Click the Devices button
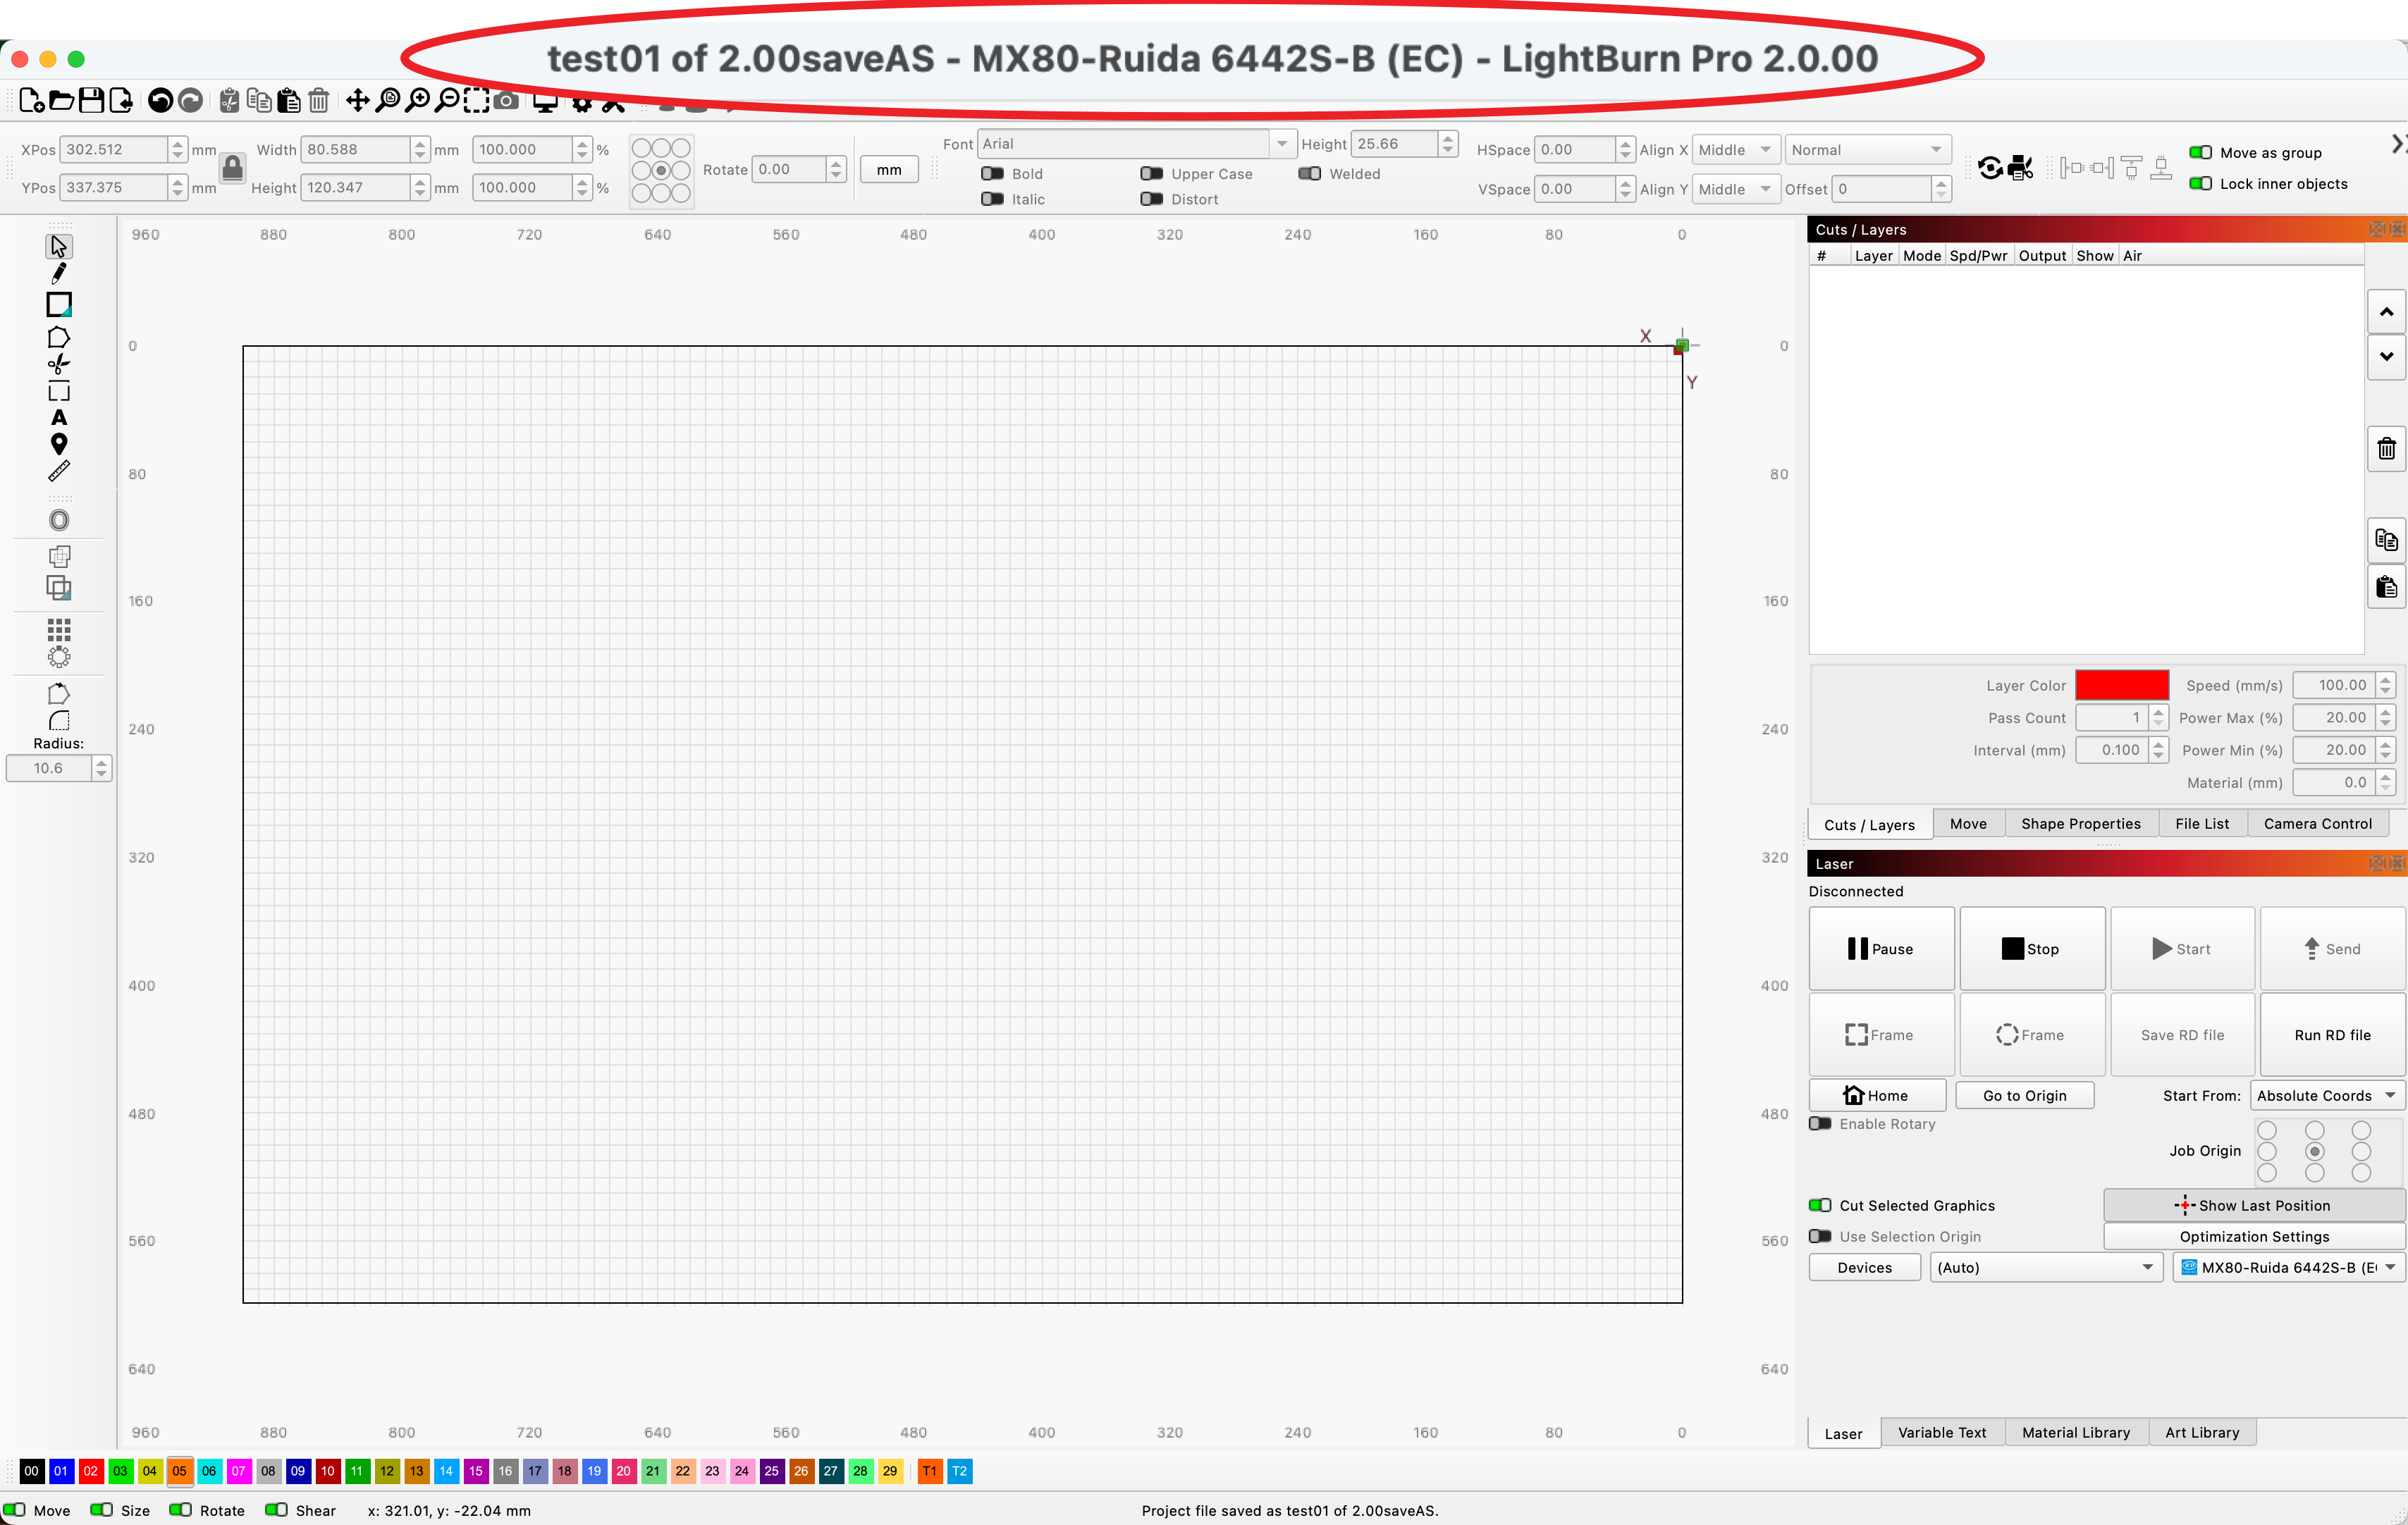Image resolution: width=2408 pixels, height=1525 pixels. (x=1864, y=1268)
